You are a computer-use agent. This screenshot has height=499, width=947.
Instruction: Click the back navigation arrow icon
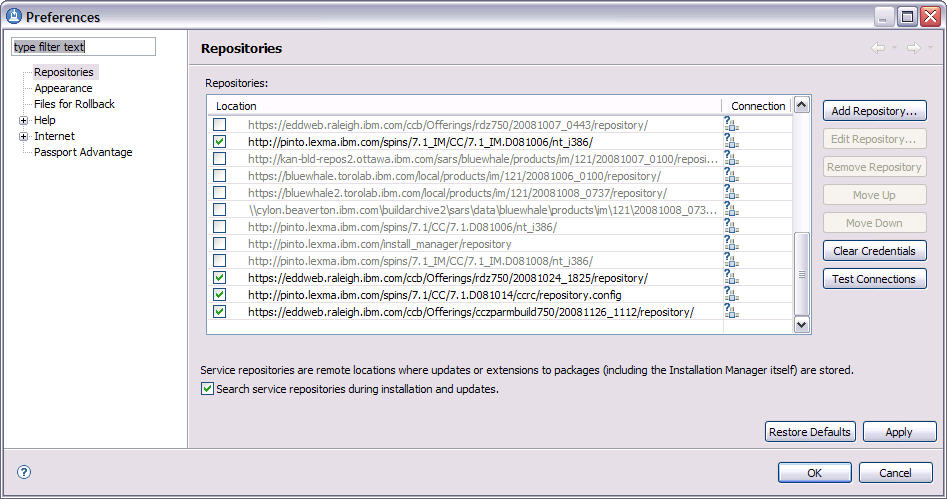coord(878,48)
